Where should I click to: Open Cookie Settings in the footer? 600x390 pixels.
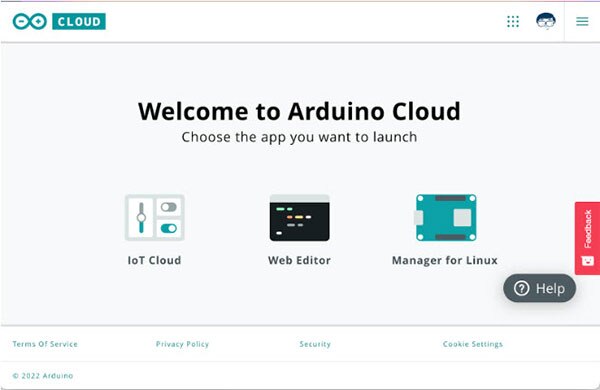pos(473,344)
